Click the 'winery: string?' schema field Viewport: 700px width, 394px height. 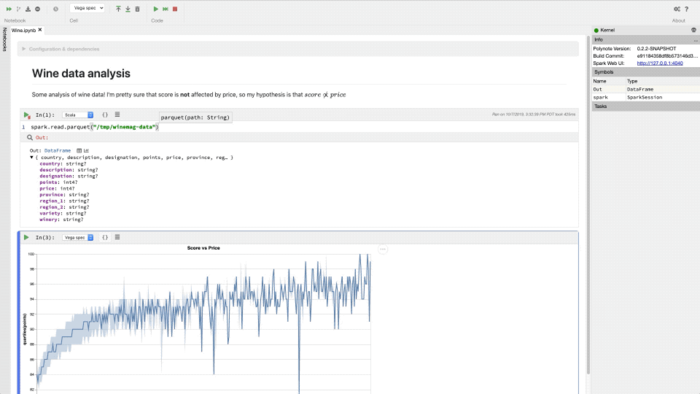tap(61, 220)
